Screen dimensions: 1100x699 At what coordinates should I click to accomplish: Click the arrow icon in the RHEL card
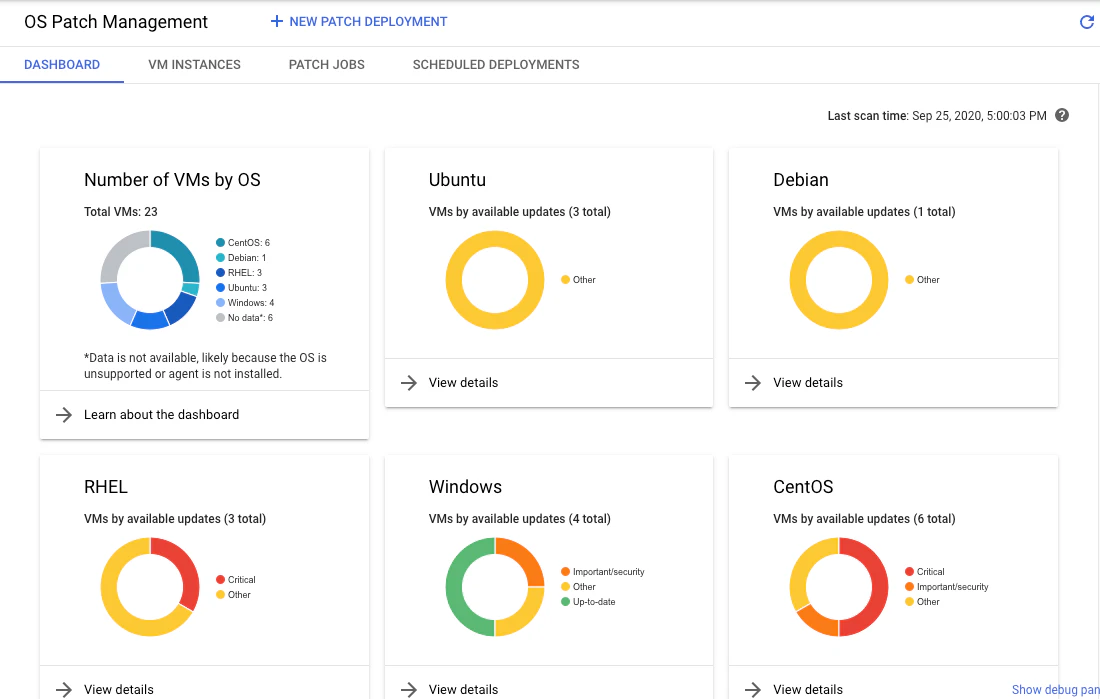coord(64,690)
